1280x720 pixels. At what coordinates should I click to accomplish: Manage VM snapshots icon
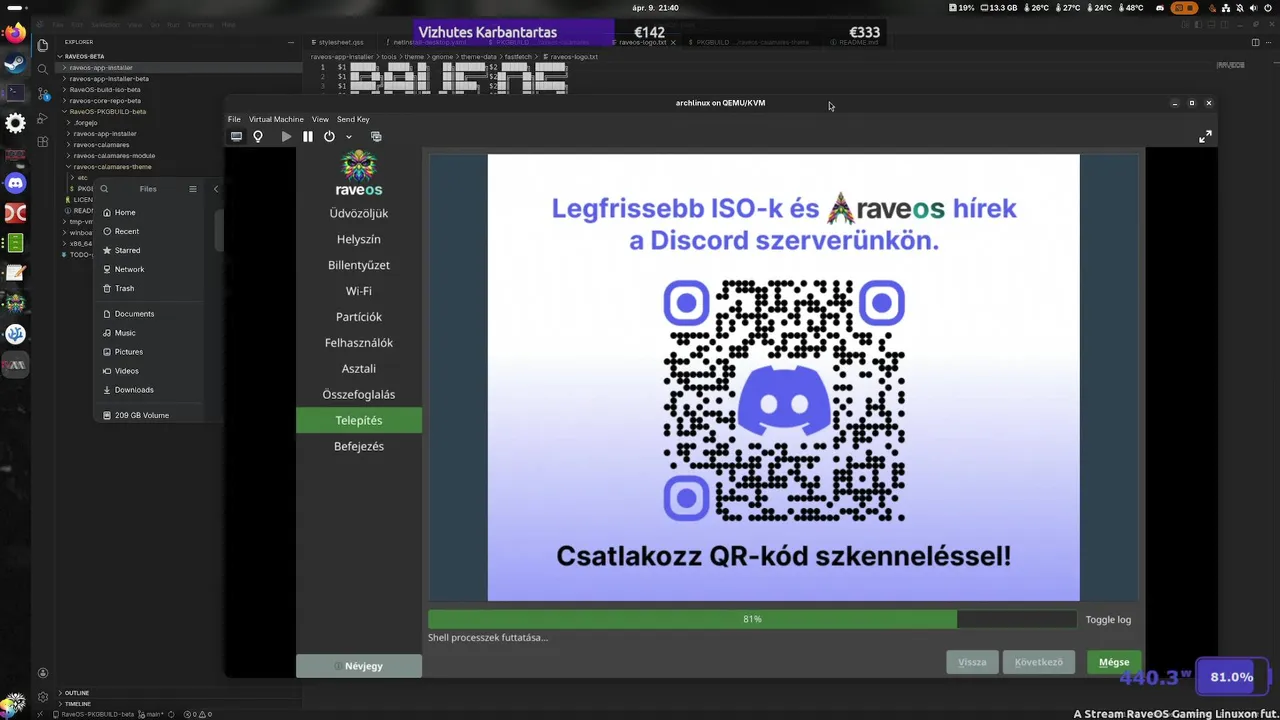376,136
